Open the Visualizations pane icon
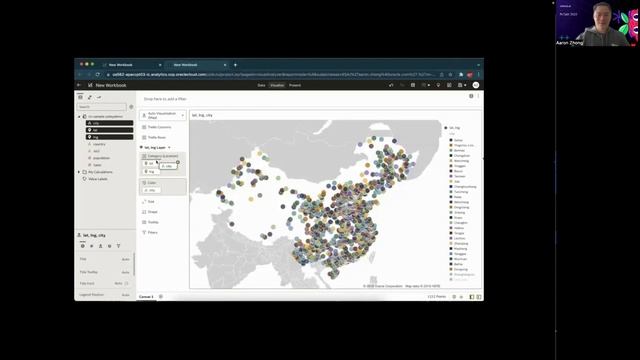Screen dimensions: 640x360 pyautogui.click(x=90, y=97)
